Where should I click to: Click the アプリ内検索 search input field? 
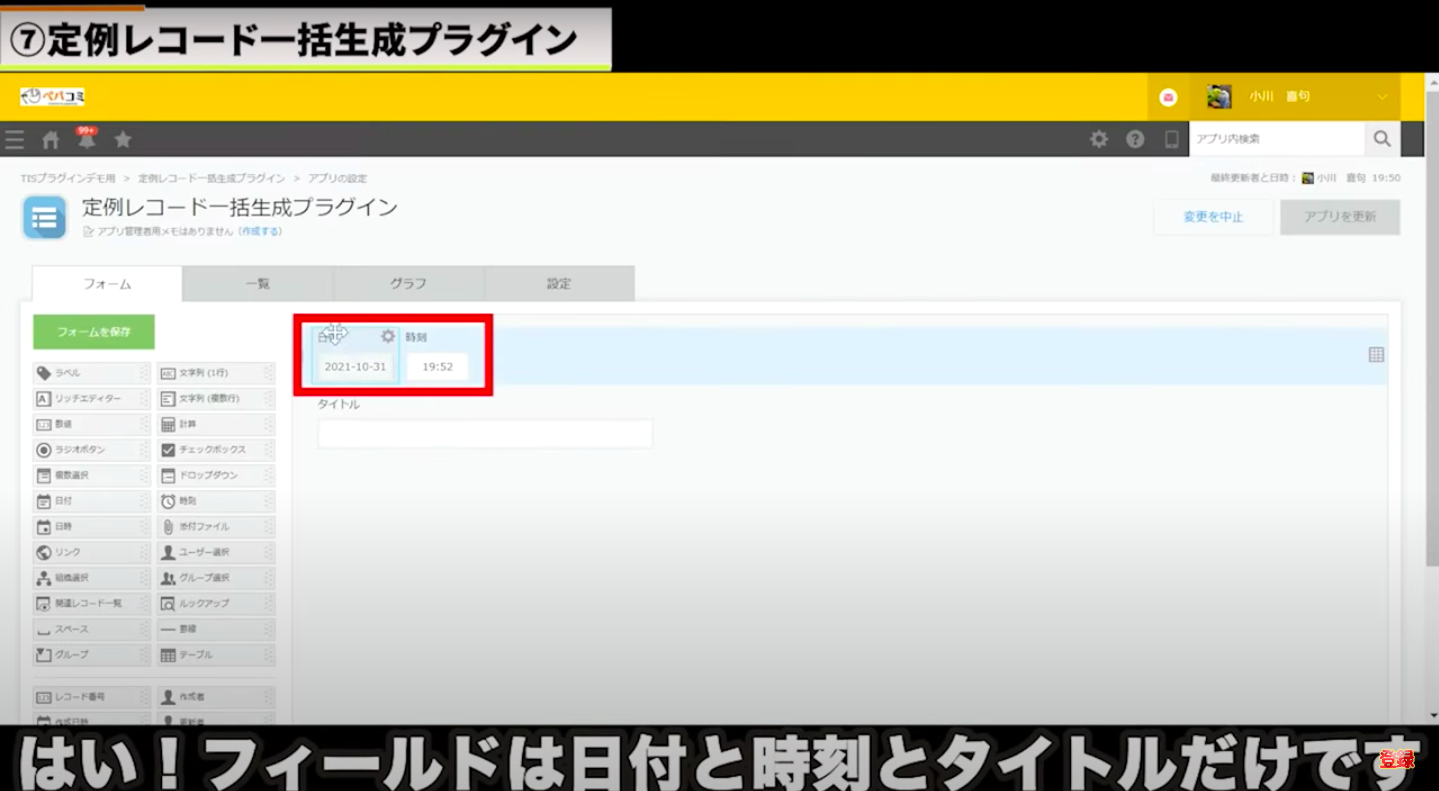click(1276, 140)
